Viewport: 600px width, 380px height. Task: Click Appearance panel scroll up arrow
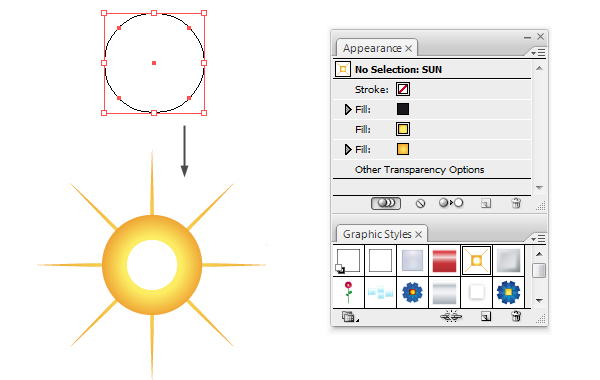539,68
